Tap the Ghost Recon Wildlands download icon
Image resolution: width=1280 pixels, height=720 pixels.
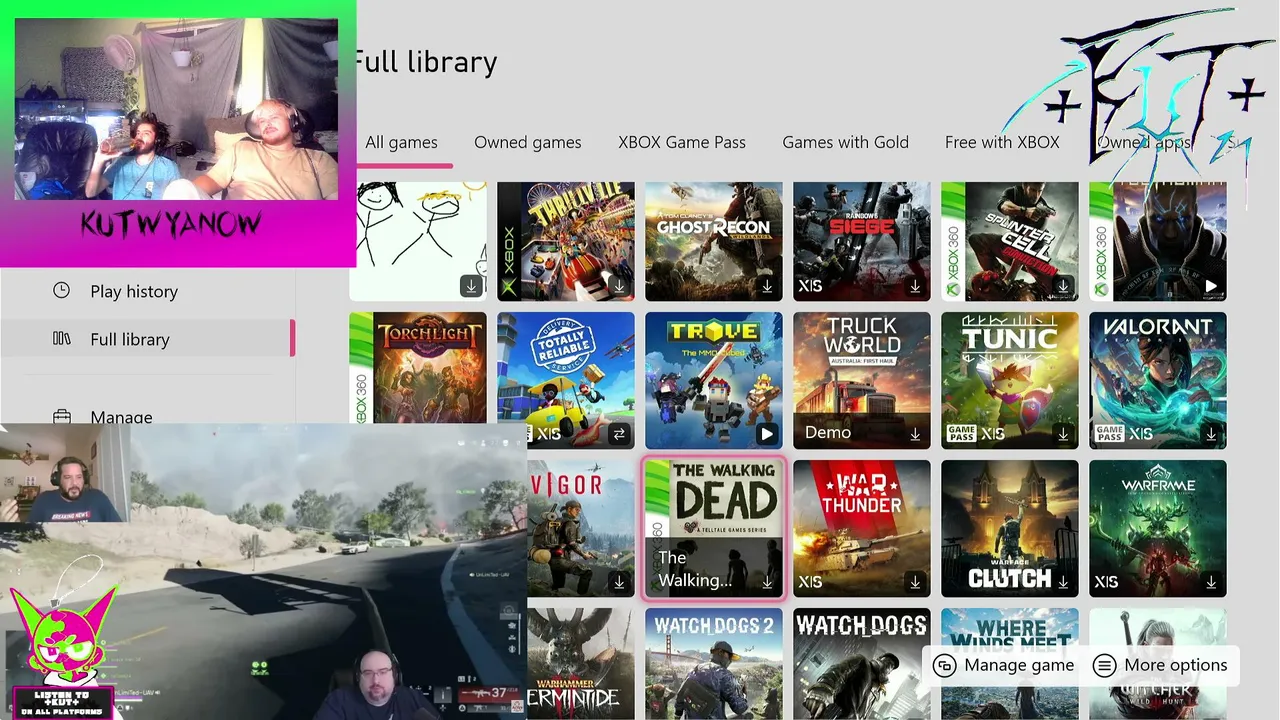coord(767,286)
